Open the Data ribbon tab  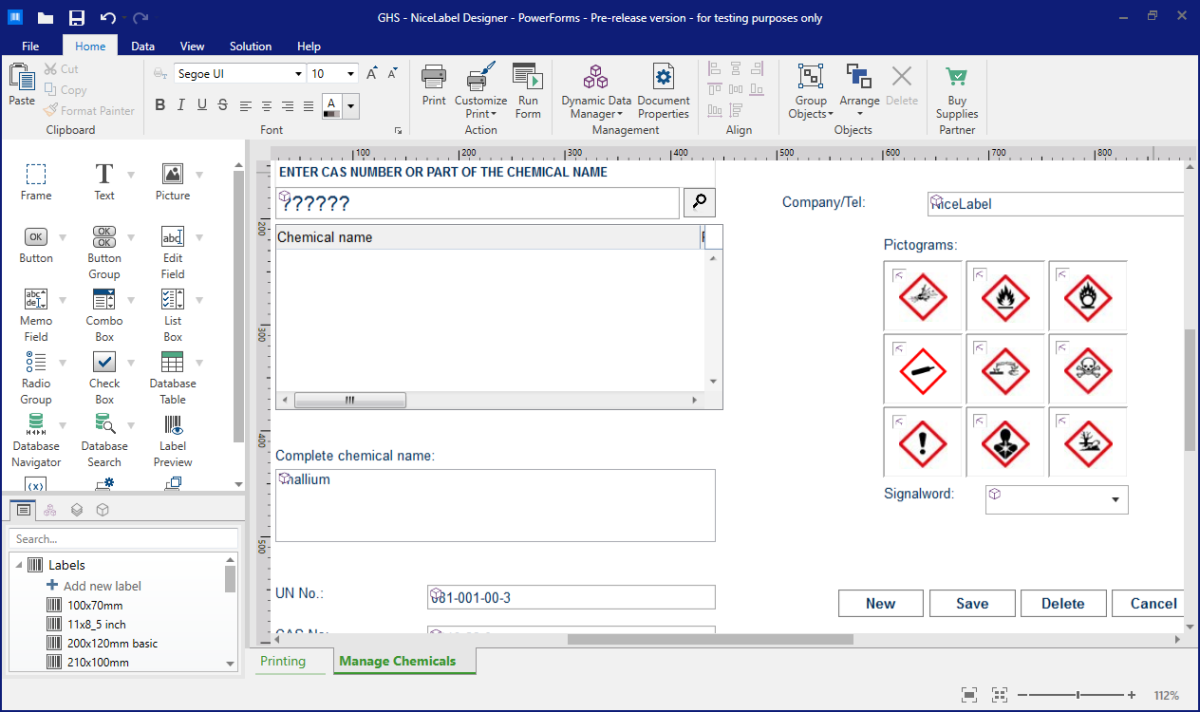click(142, 45)
